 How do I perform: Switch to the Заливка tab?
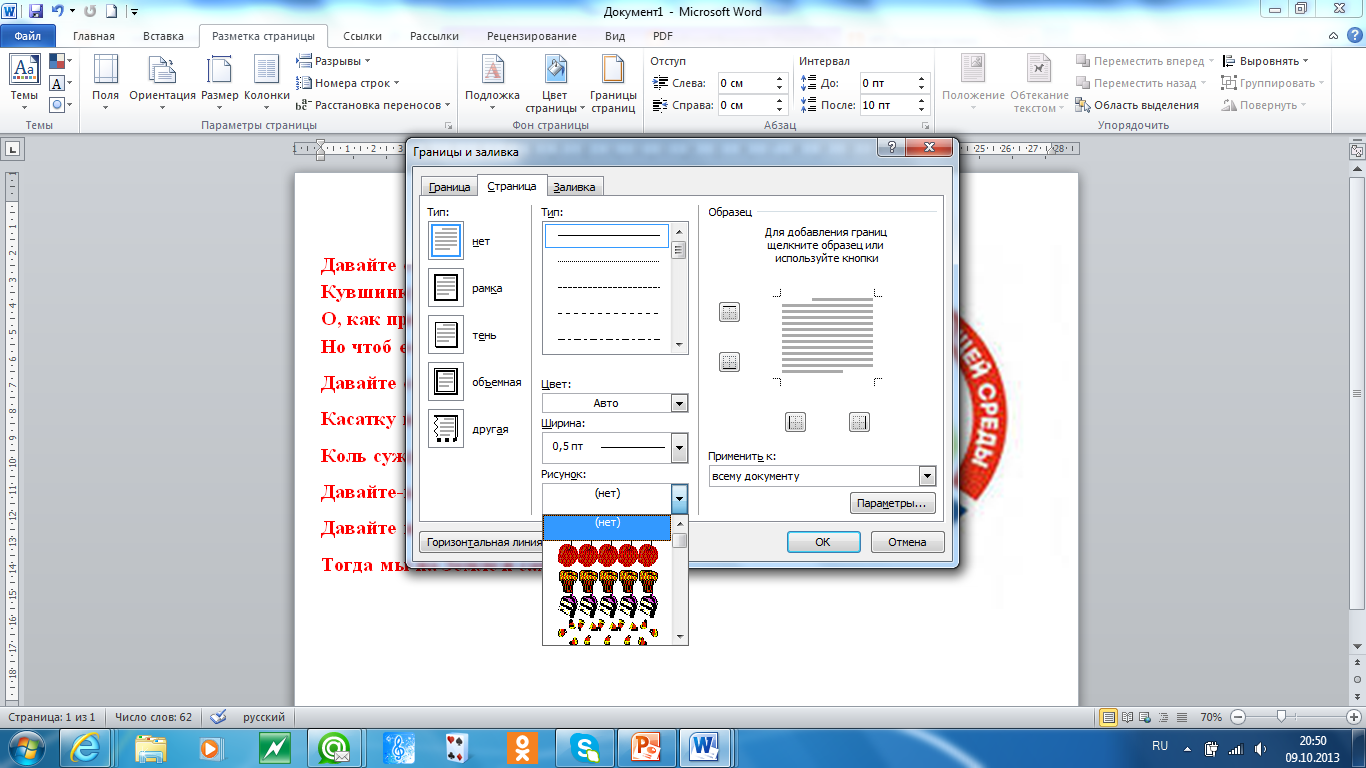(x=574, y=187)
